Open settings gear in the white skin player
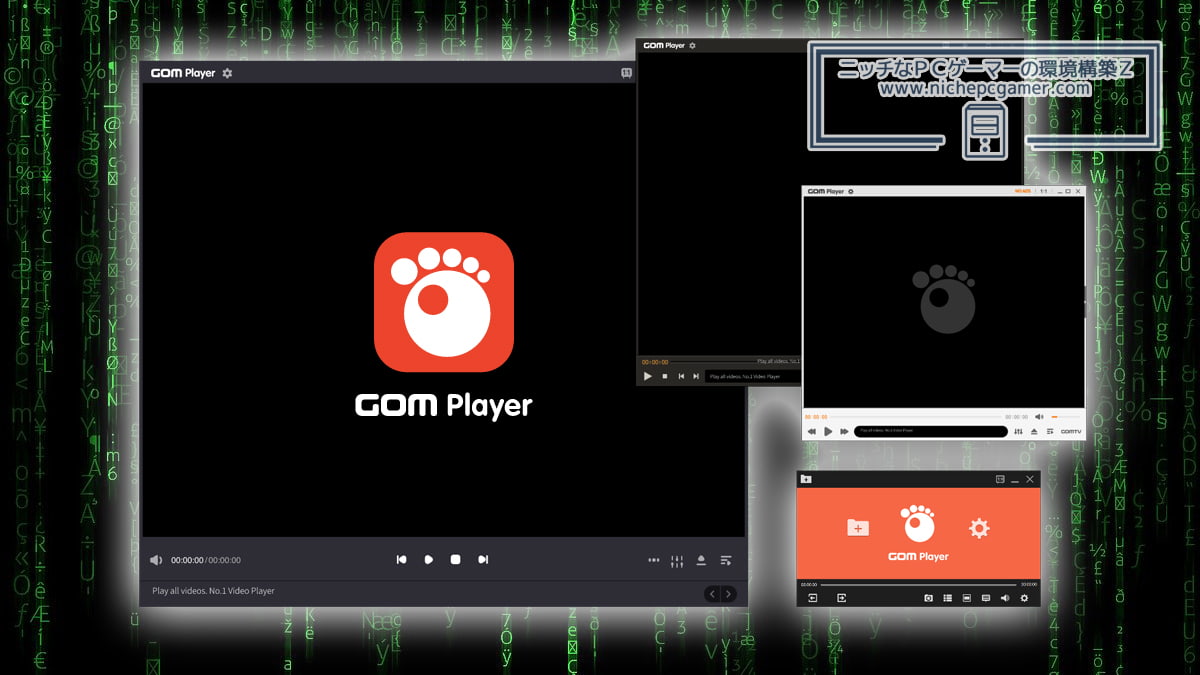Image resolution: width=1200 pixels, height=675 pixels. click(x=850, y=191)
